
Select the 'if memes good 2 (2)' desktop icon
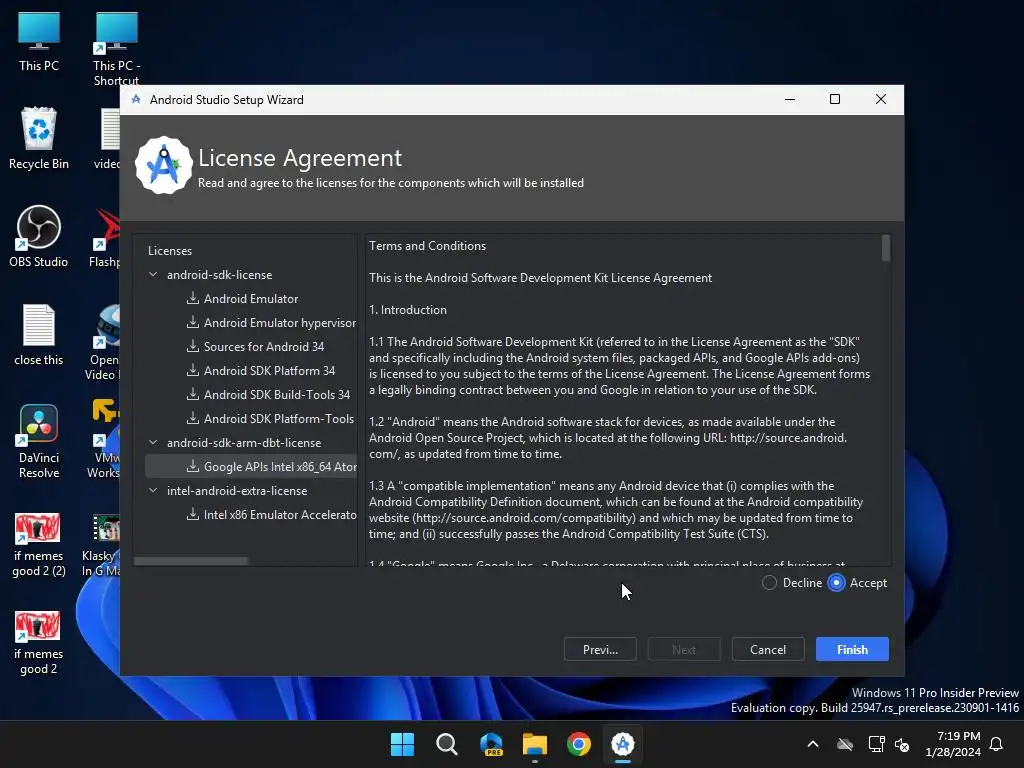[x=39, y=545]
